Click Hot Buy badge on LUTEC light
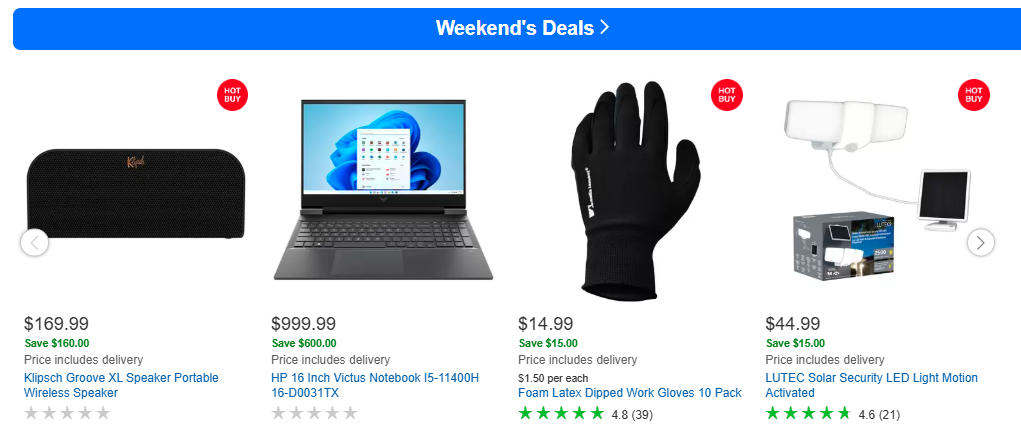 [972, 94]
